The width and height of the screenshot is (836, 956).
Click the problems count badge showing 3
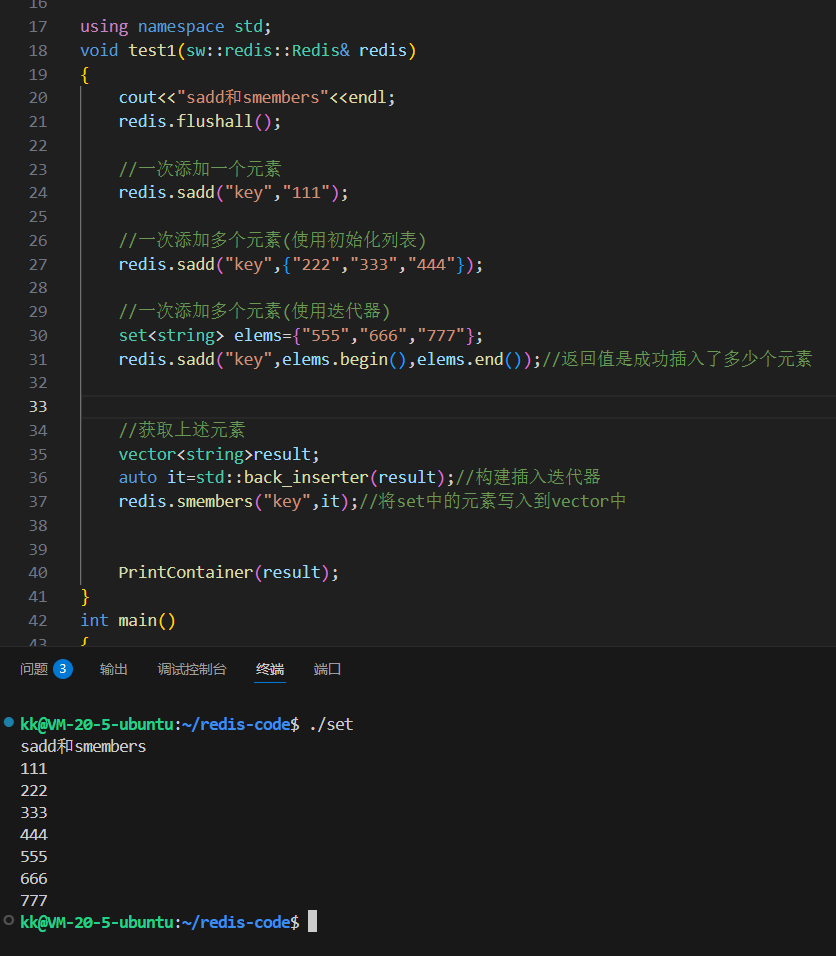click(x=63, y=669)
